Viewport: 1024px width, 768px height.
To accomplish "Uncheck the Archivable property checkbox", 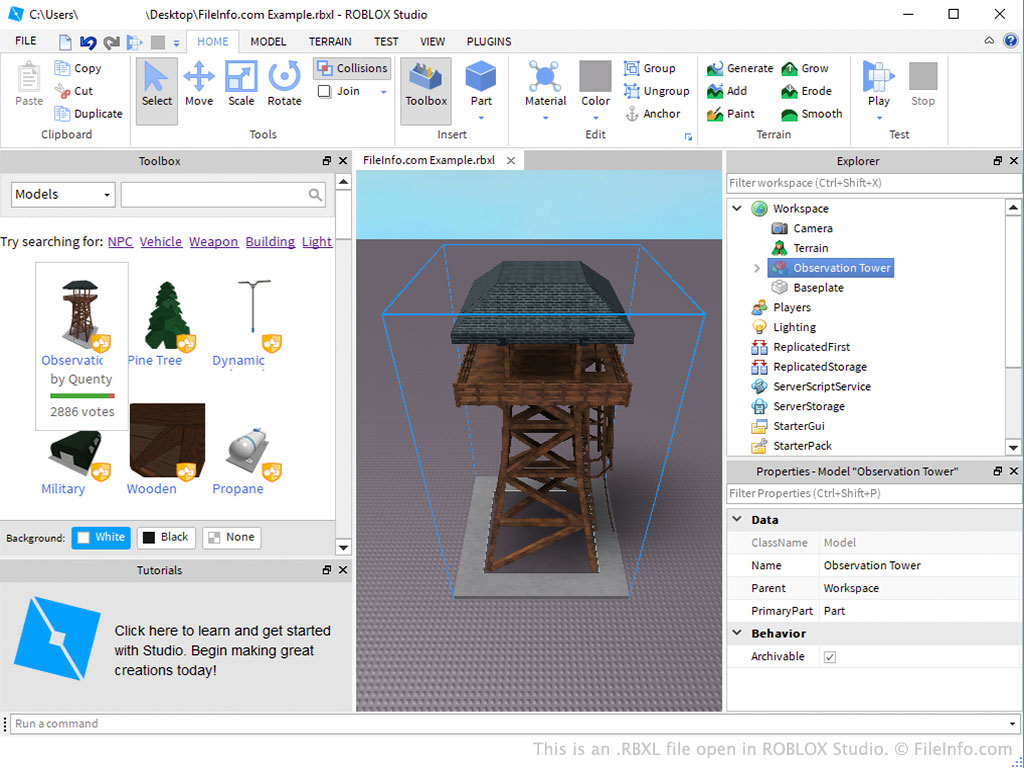I will point(830,657).
